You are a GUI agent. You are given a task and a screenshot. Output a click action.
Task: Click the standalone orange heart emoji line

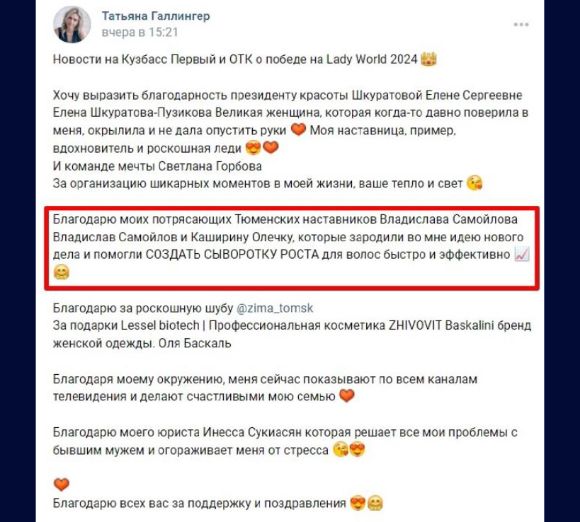(61, 484)
